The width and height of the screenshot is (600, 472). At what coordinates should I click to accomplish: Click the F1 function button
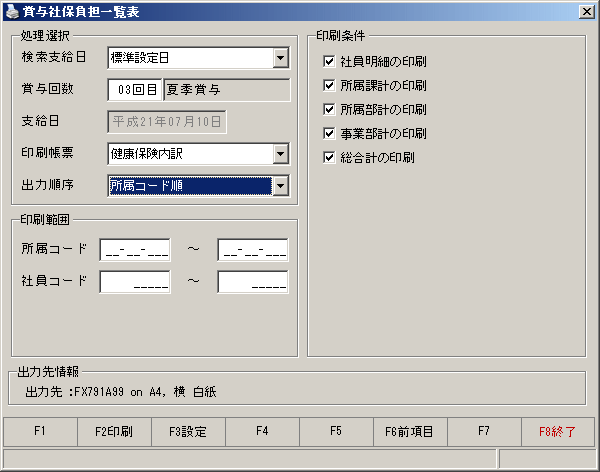click(x=40, y=432)
